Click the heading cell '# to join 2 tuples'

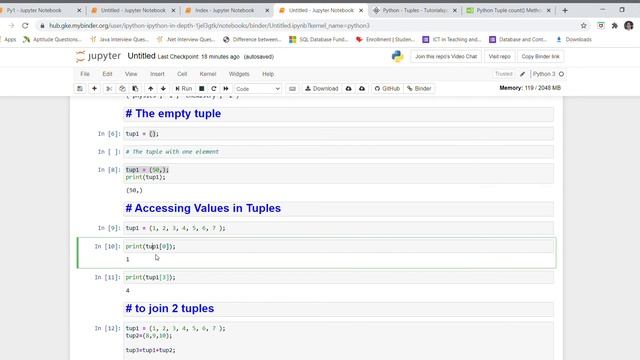point(338,309)
